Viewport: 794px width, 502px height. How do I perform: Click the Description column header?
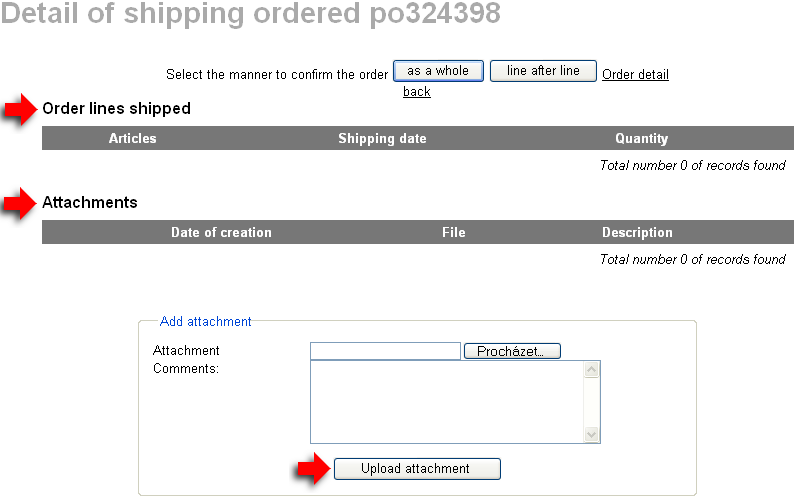click(x=637, y=232)
